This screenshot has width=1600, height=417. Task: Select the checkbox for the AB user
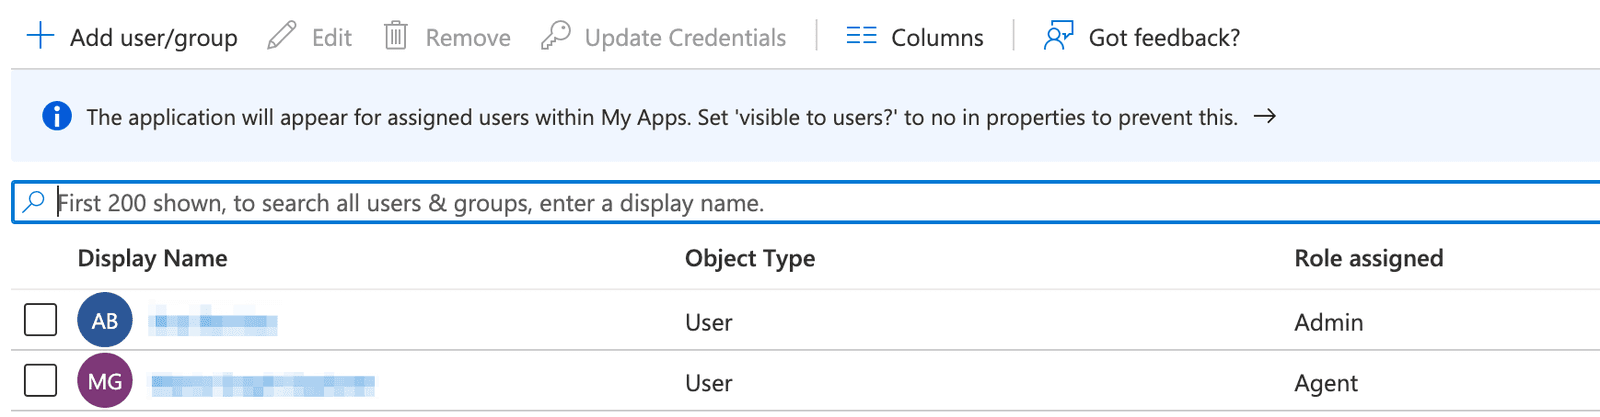point(41,320)
